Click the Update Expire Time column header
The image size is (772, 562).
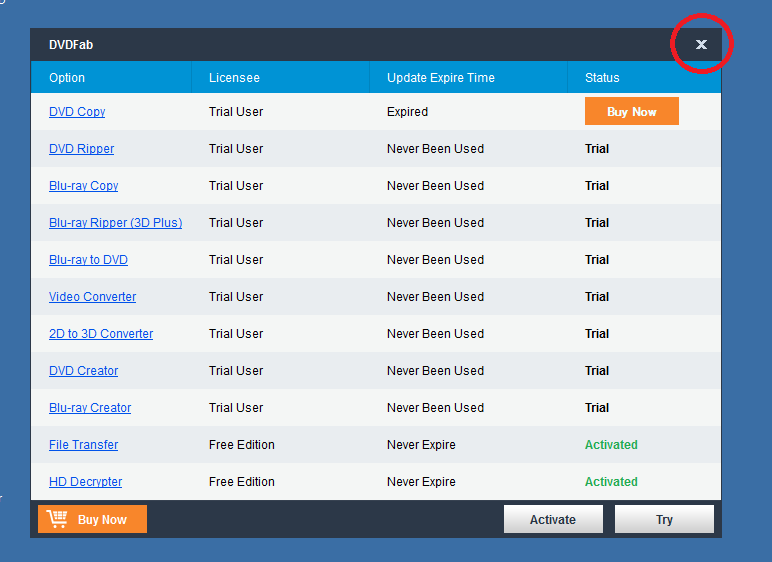468,77
